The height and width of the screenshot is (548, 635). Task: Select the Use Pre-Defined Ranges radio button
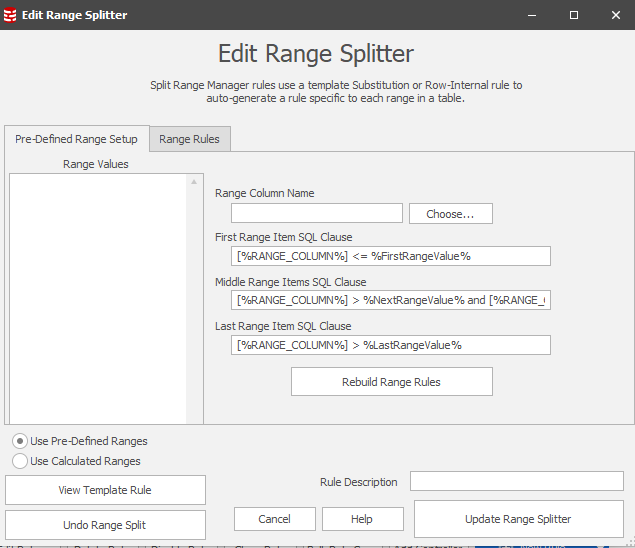pos(20,441)
